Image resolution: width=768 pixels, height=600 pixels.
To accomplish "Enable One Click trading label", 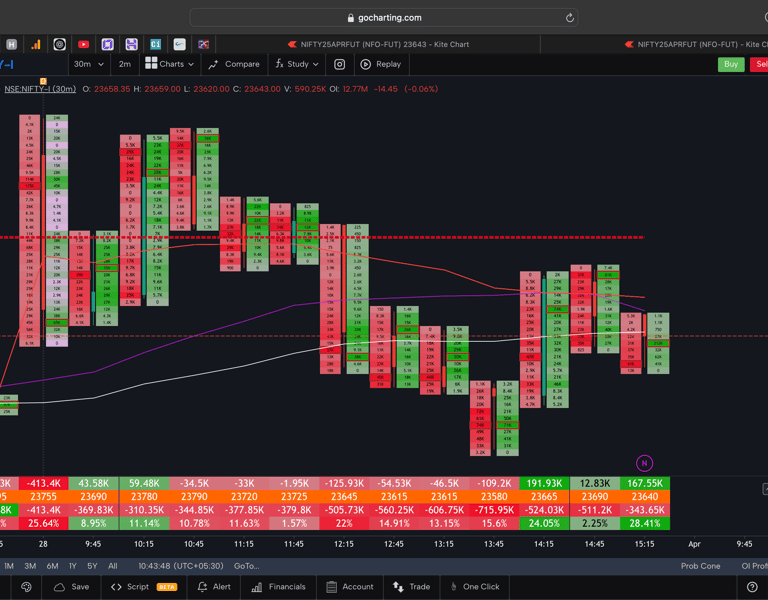I will click(x=481, y=587).
